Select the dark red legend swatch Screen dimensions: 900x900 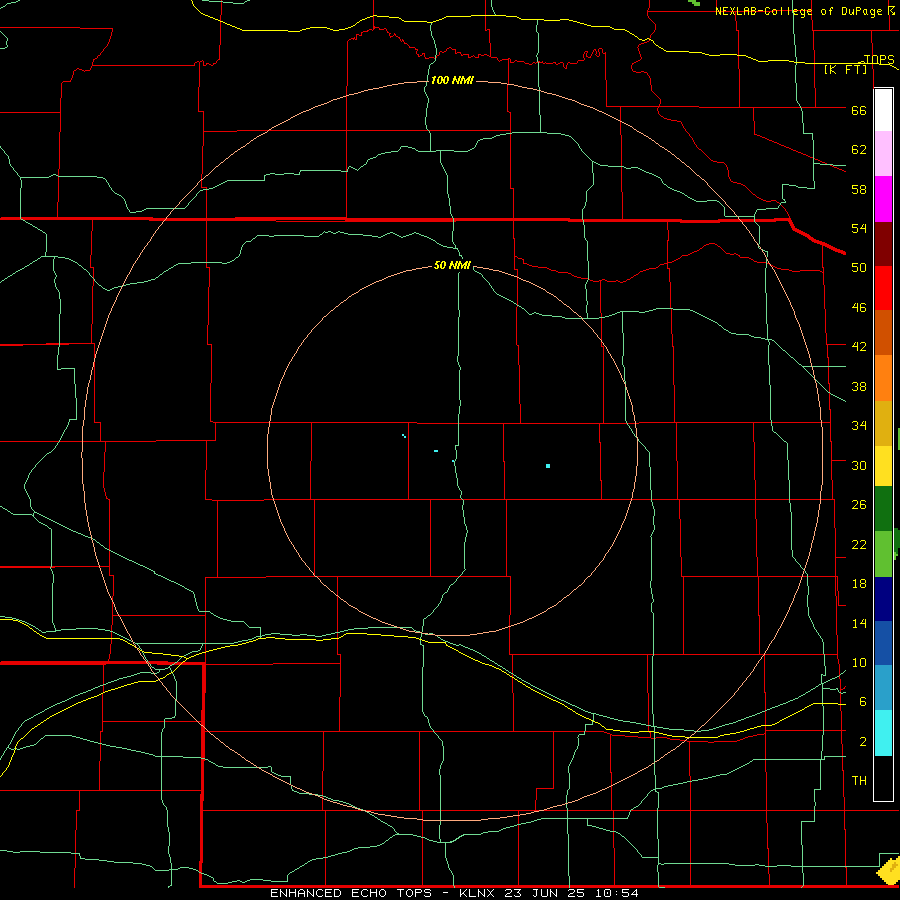point(883,243)
